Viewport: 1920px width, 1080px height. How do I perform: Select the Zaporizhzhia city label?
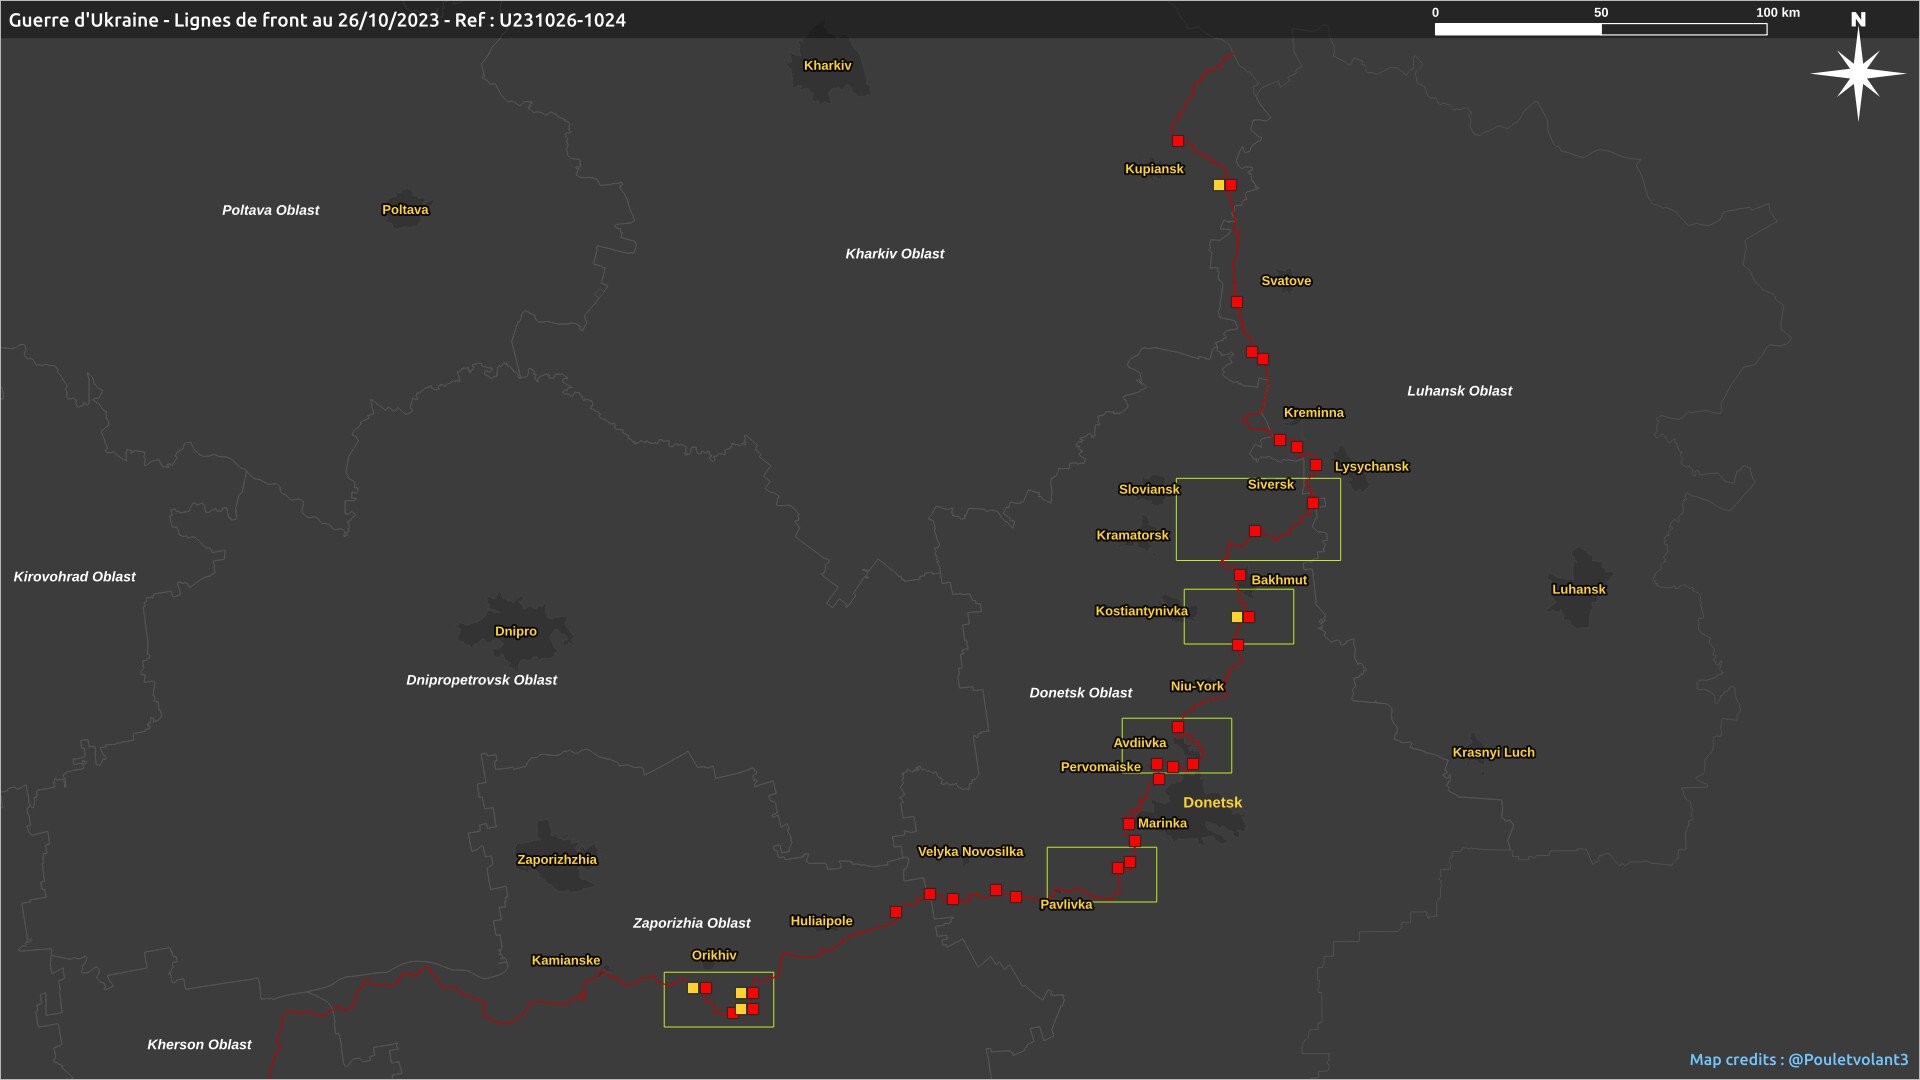coord(557,860)
